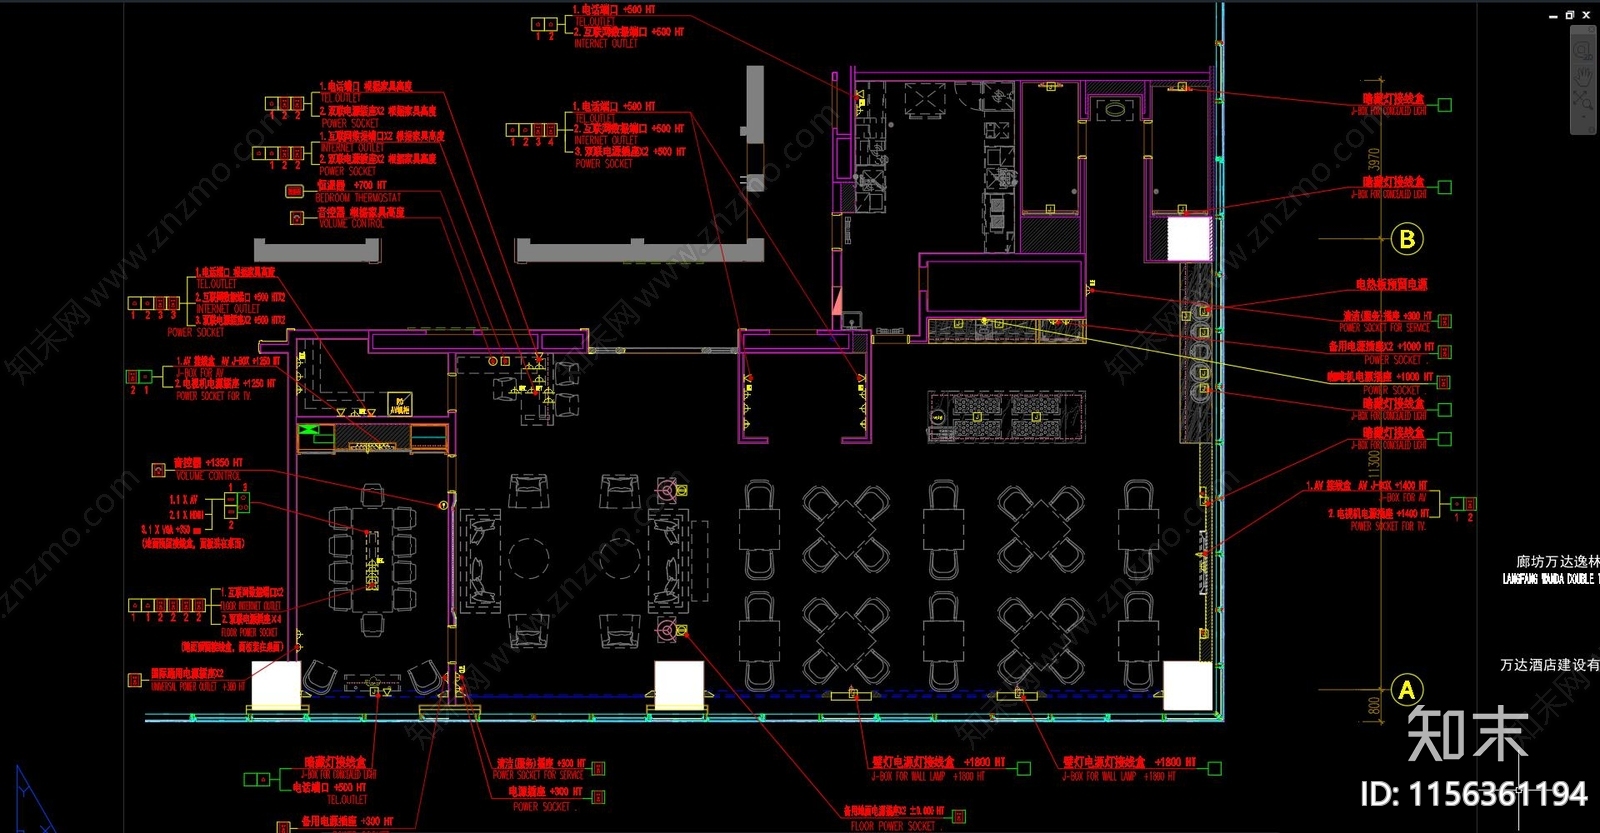The height and width of the screenshot is (833, 1600).
Task: Select grid bubble A on the drawing
Action: 1407,690
